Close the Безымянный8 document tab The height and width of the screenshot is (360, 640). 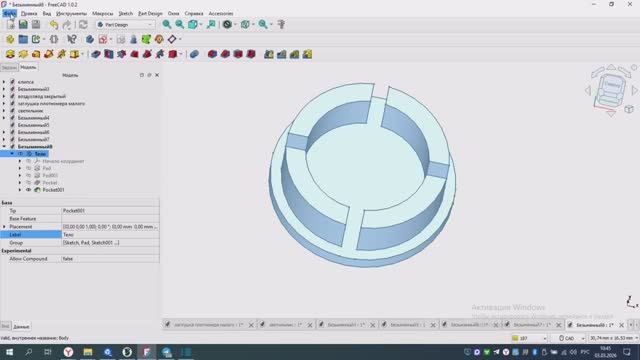(621, 325)
